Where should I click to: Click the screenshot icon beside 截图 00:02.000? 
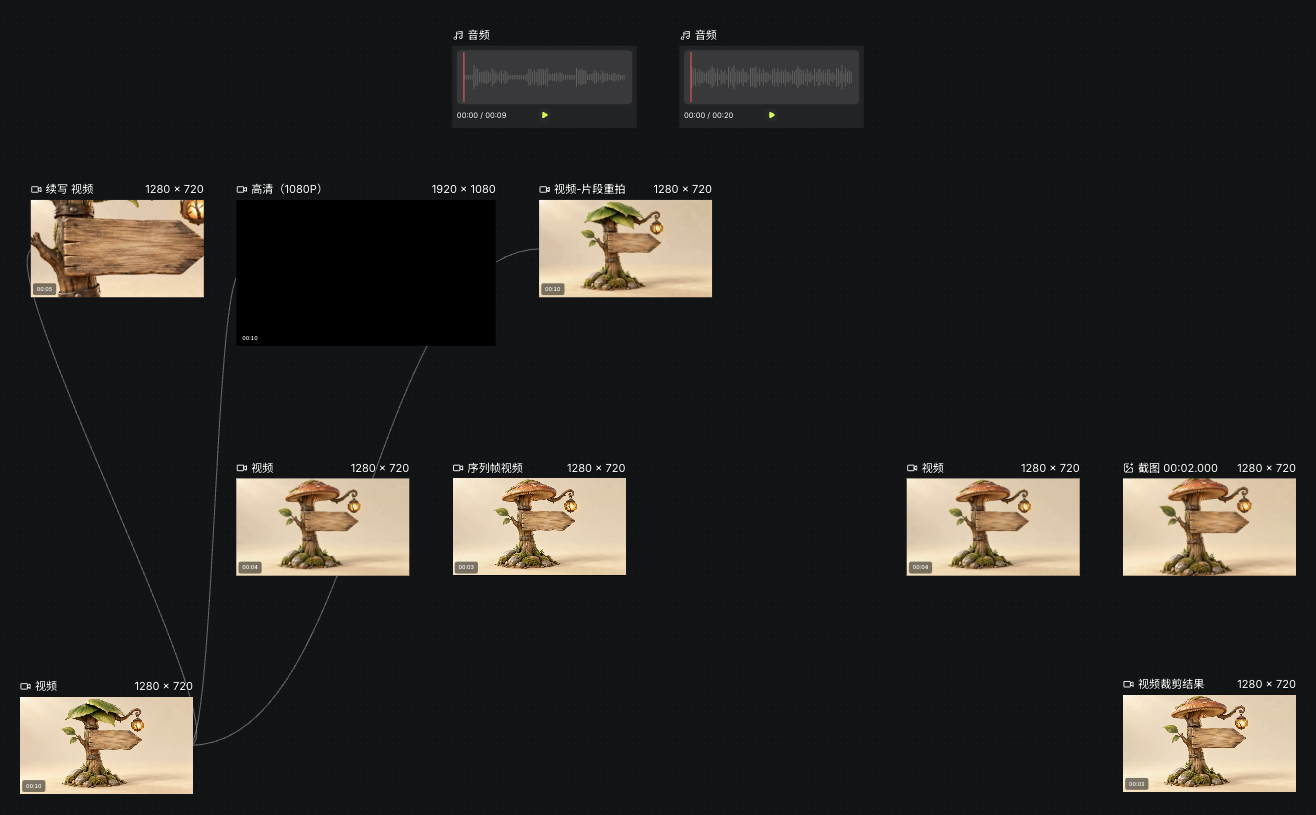(x=1129, y=468)
